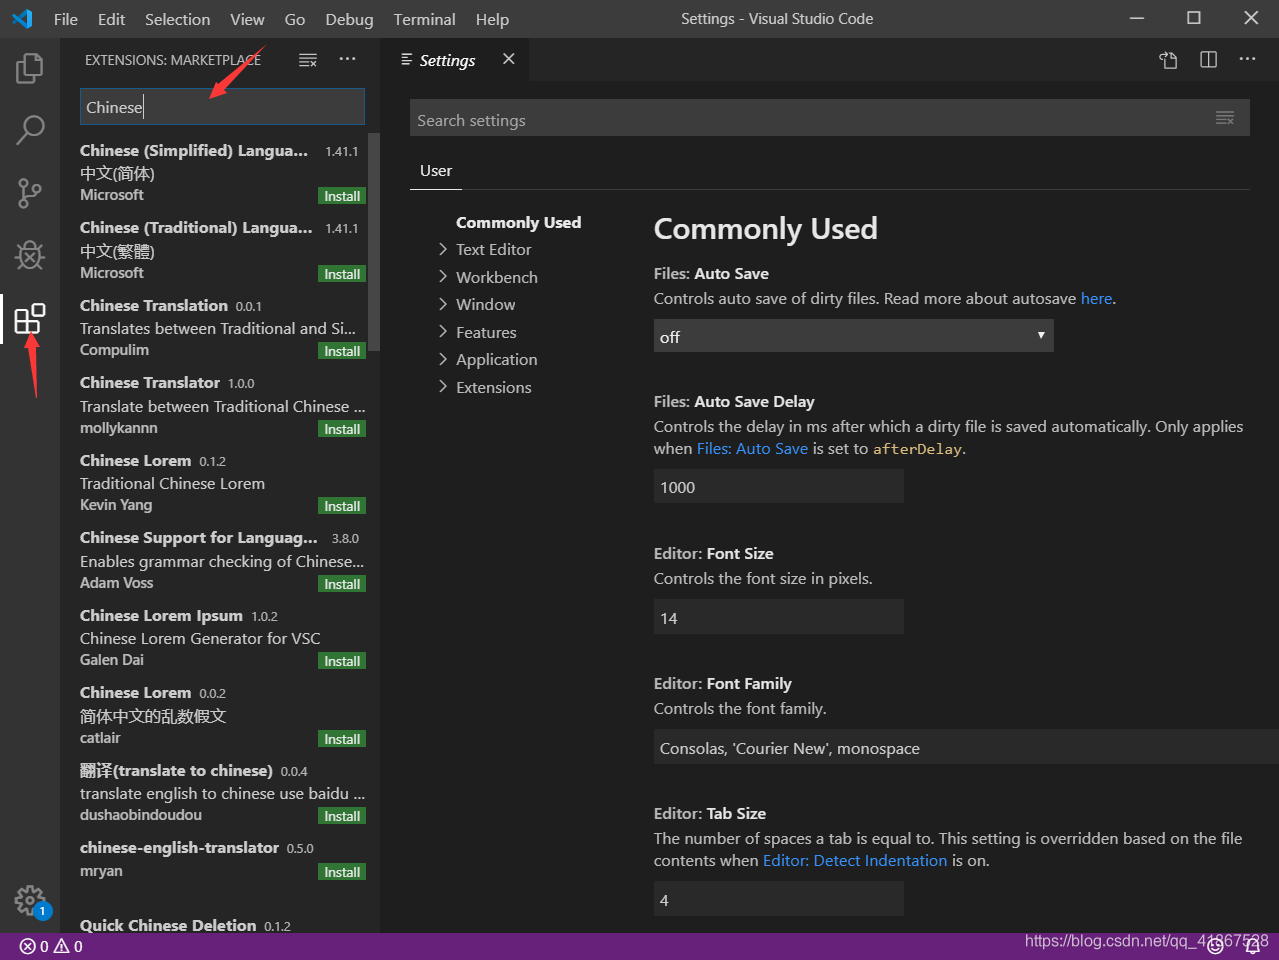Follow the Files: Auto Save link
1279x960 pixels.
point(752,448)
